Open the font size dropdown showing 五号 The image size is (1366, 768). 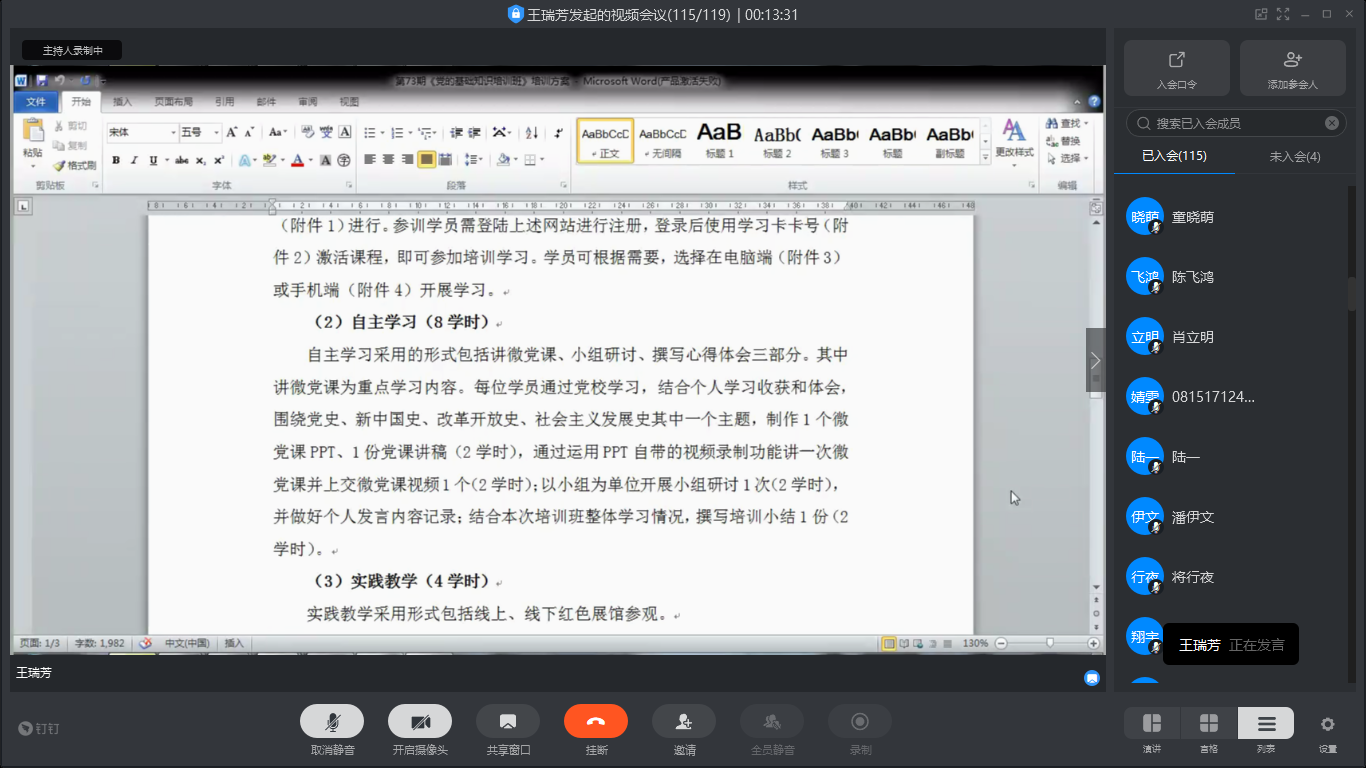pyautogui.click(x=217, y=132)
